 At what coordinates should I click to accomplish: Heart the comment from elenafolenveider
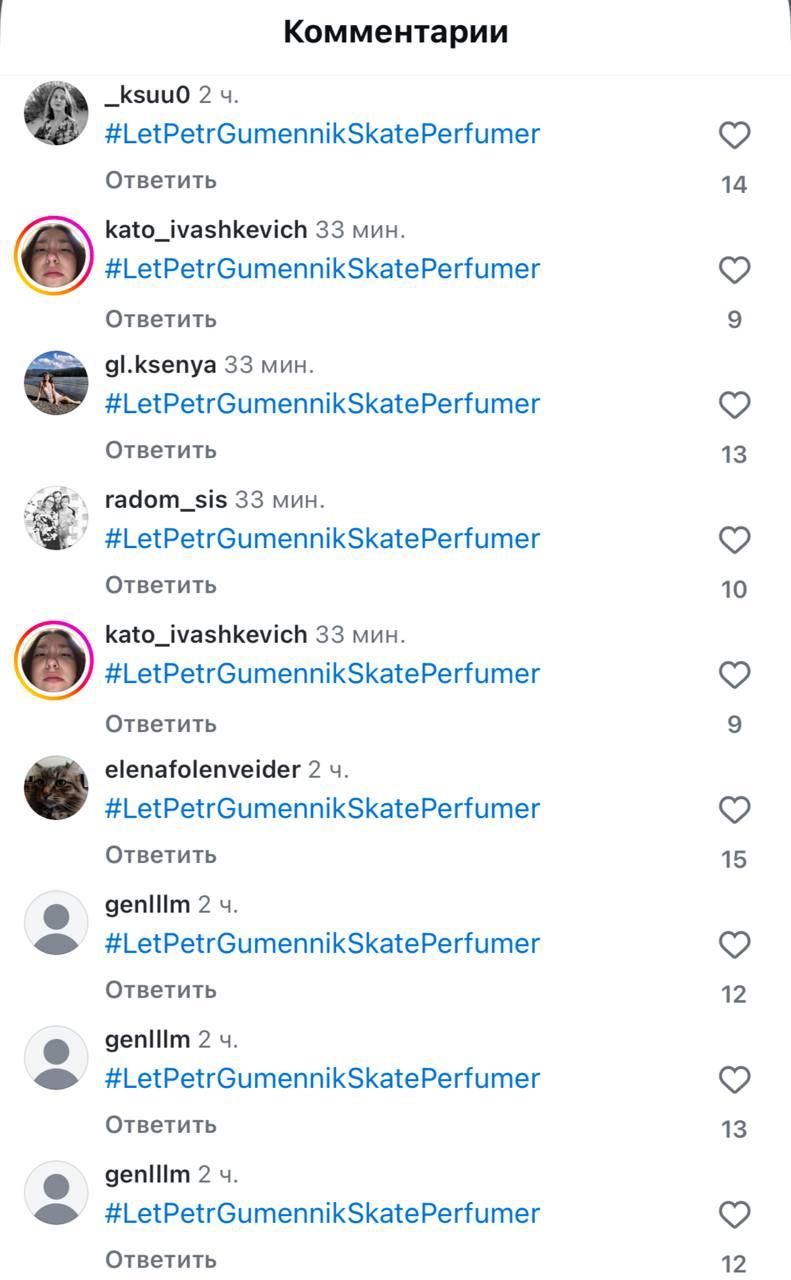pos(734,809)
